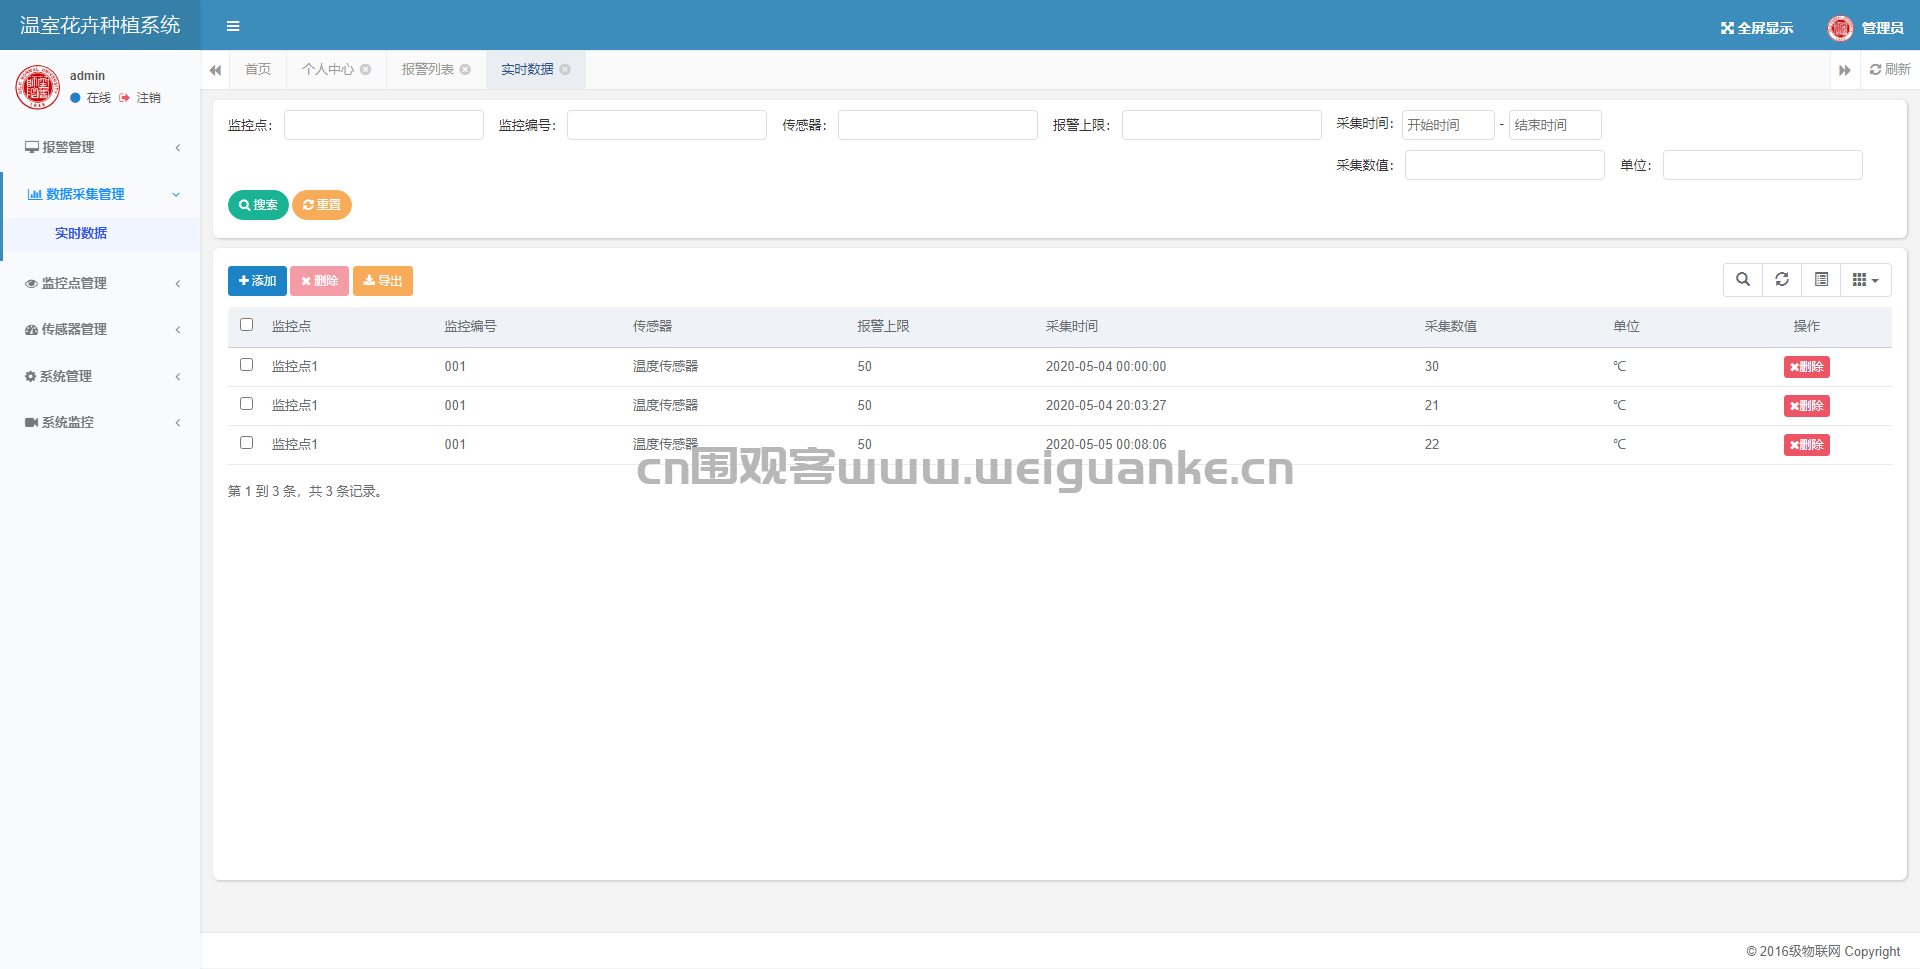Click the fullscreen display icon

1727,28
